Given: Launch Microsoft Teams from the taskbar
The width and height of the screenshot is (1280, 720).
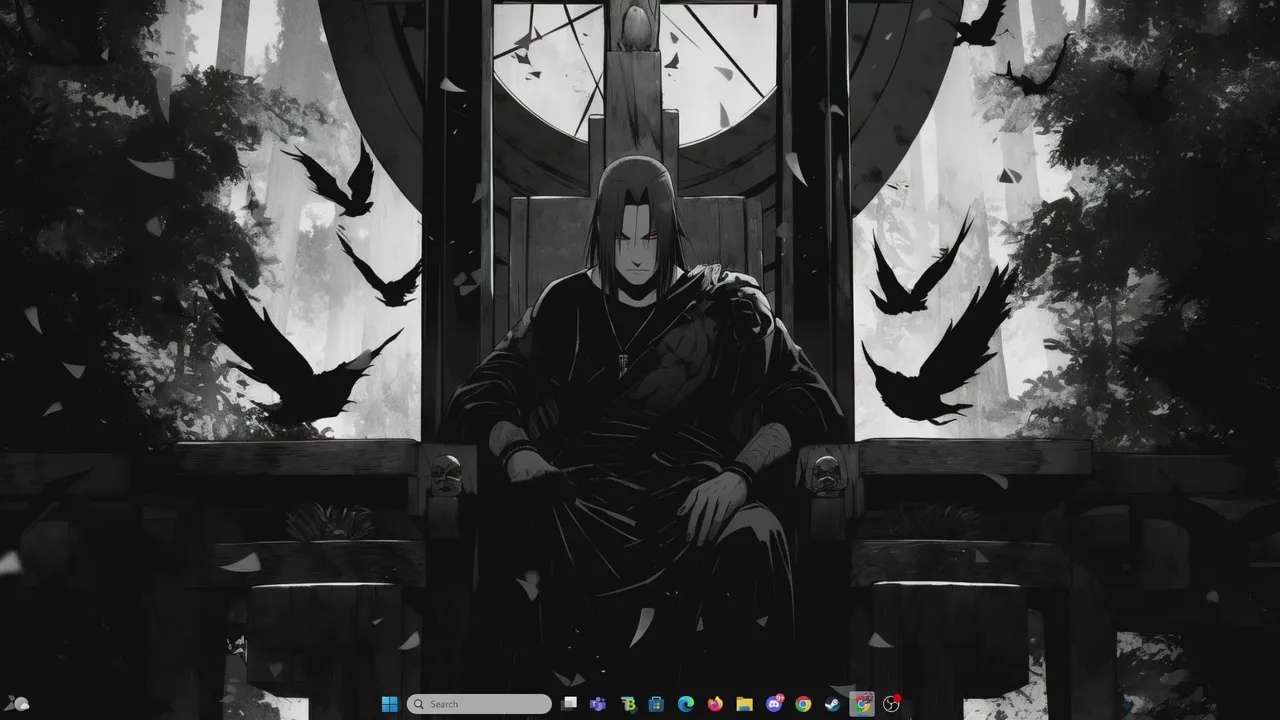Looking at the screenshot, I should (598, 704).
